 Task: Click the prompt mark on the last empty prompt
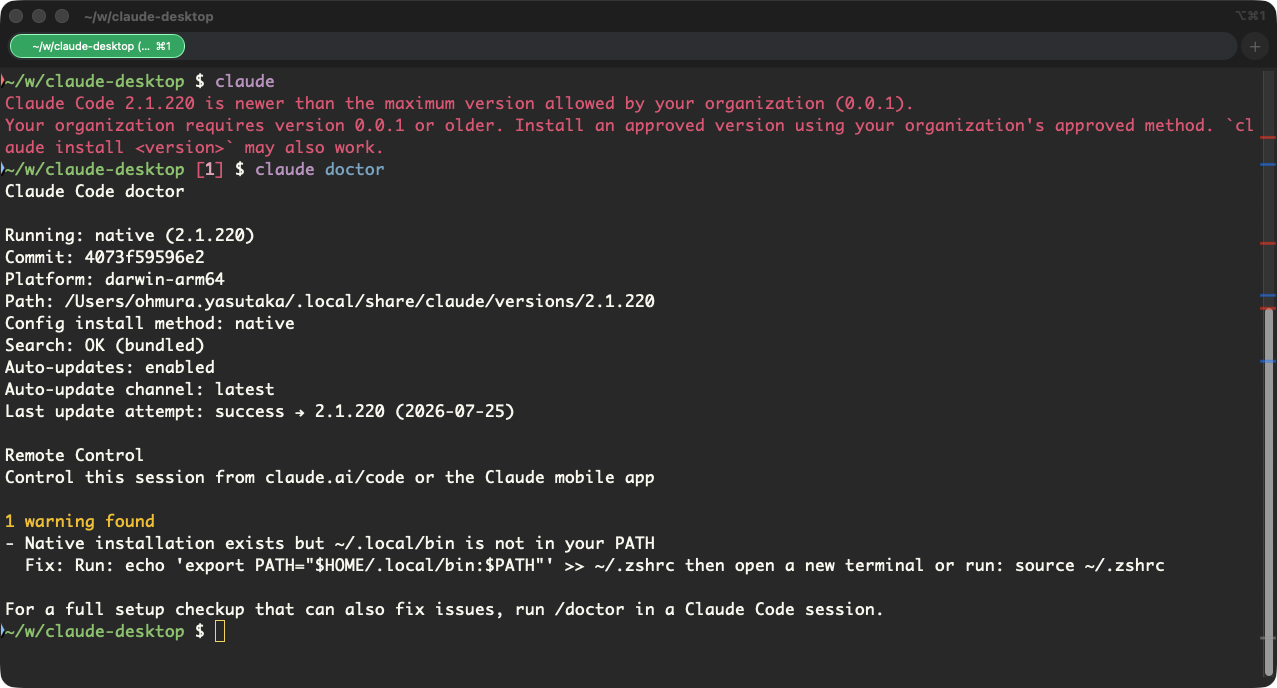pos(3,632)
